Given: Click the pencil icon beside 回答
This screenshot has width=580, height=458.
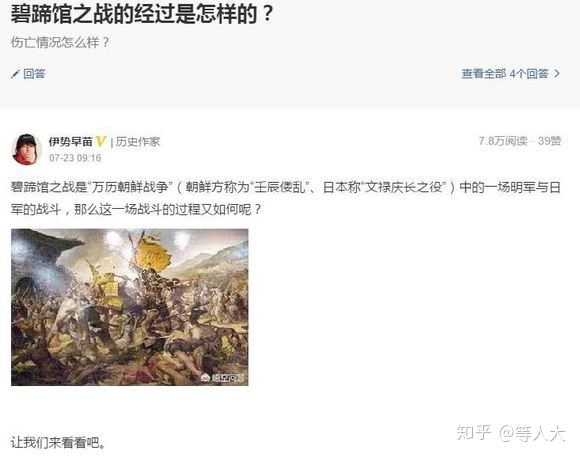Looking at the screenshot, I should [x=15, y=74].
